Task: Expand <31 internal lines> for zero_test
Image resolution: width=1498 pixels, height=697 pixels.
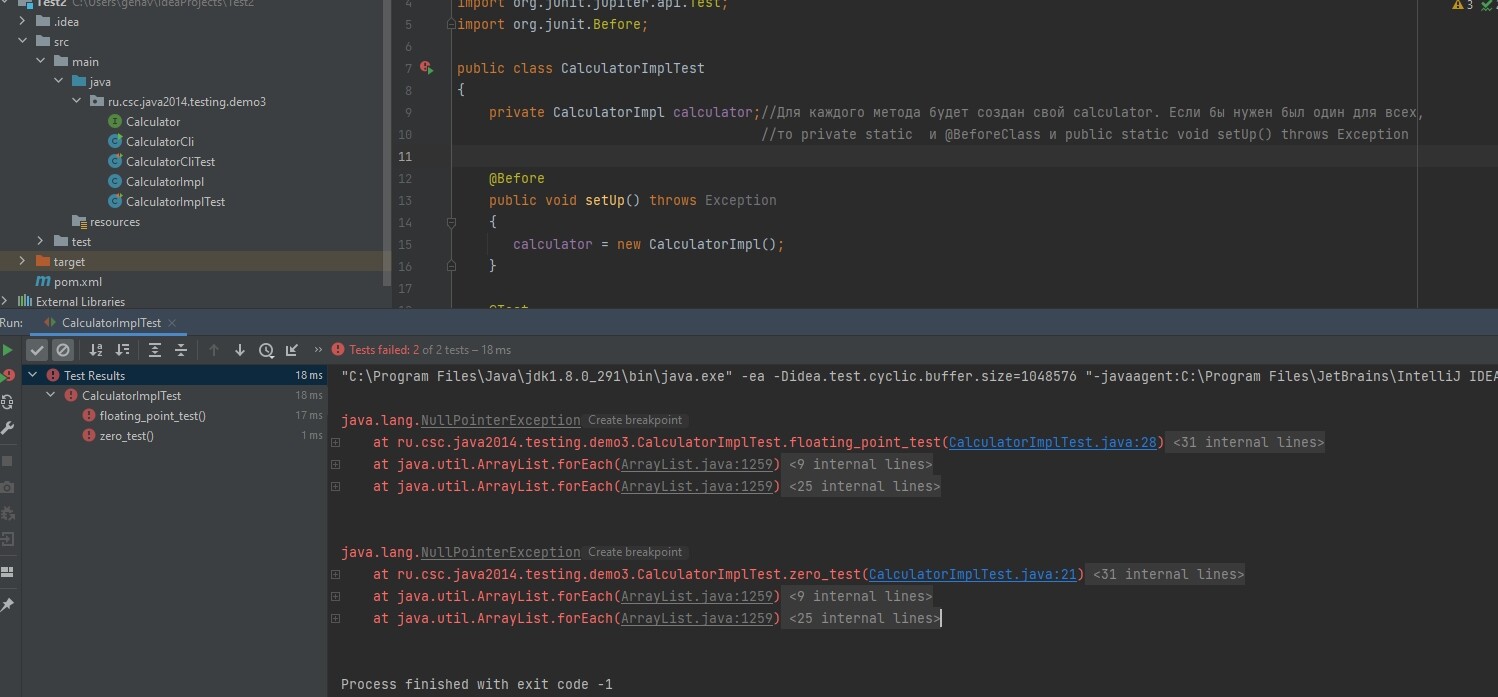Action: (x=1169, y=574)
